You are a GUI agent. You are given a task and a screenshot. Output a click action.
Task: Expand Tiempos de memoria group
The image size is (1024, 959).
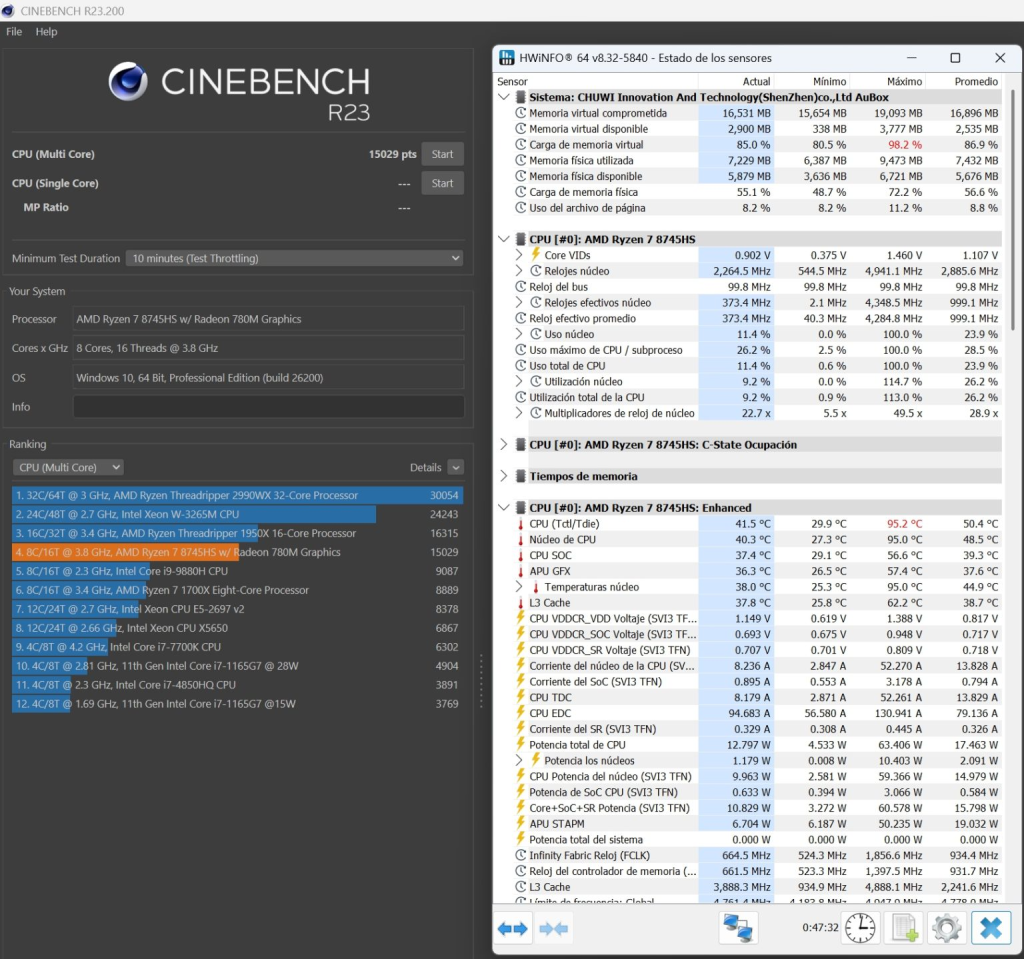tap(504, 476)
